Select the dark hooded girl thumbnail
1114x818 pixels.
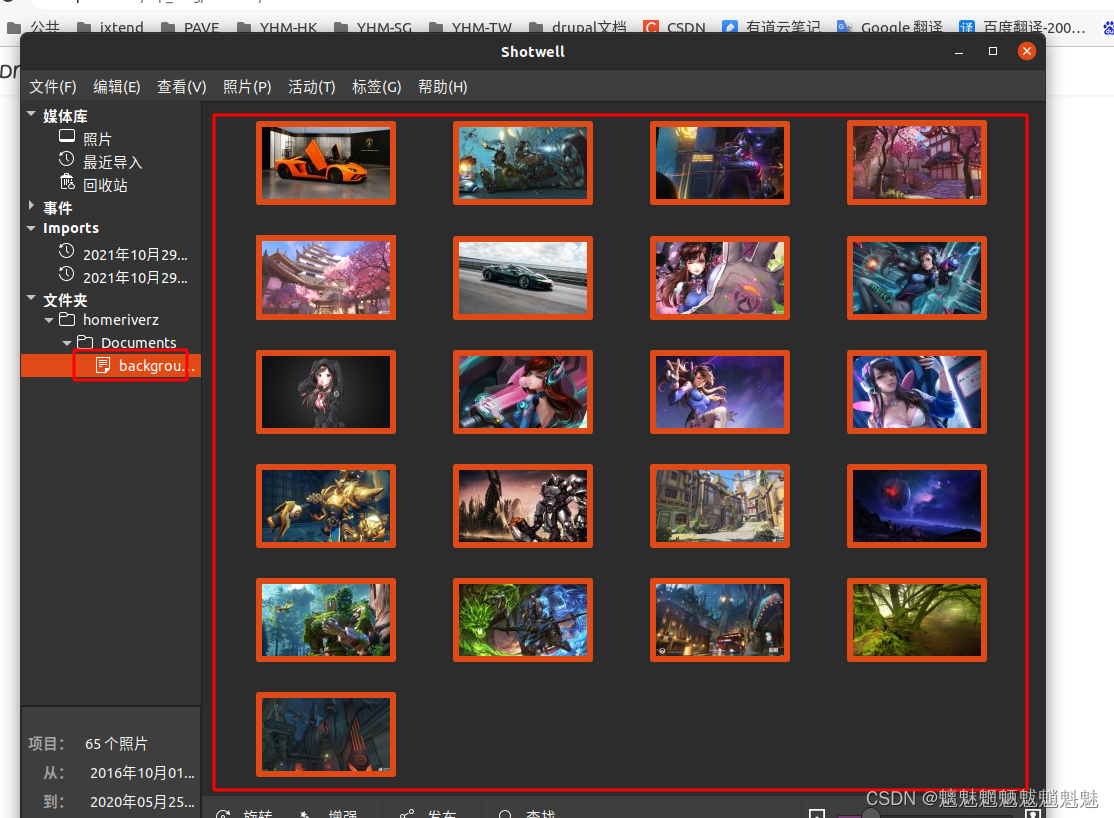[x=326, y=392]
